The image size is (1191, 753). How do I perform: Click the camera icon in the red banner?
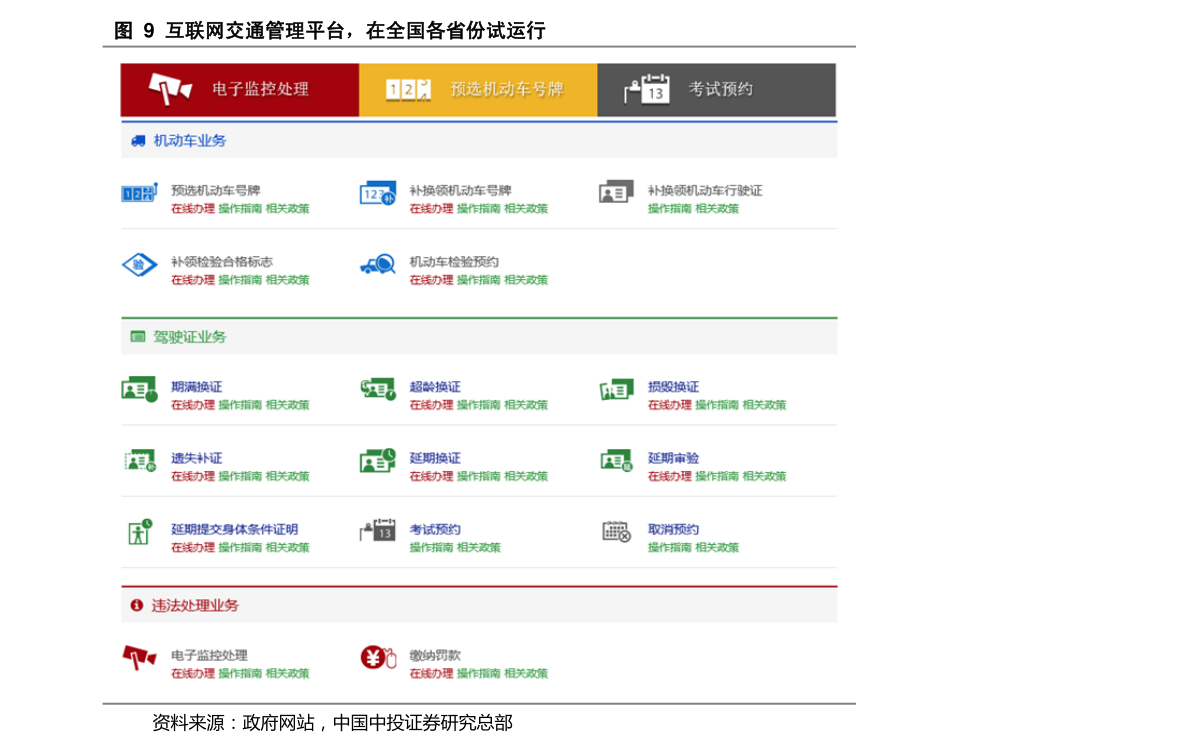[170, 89]
